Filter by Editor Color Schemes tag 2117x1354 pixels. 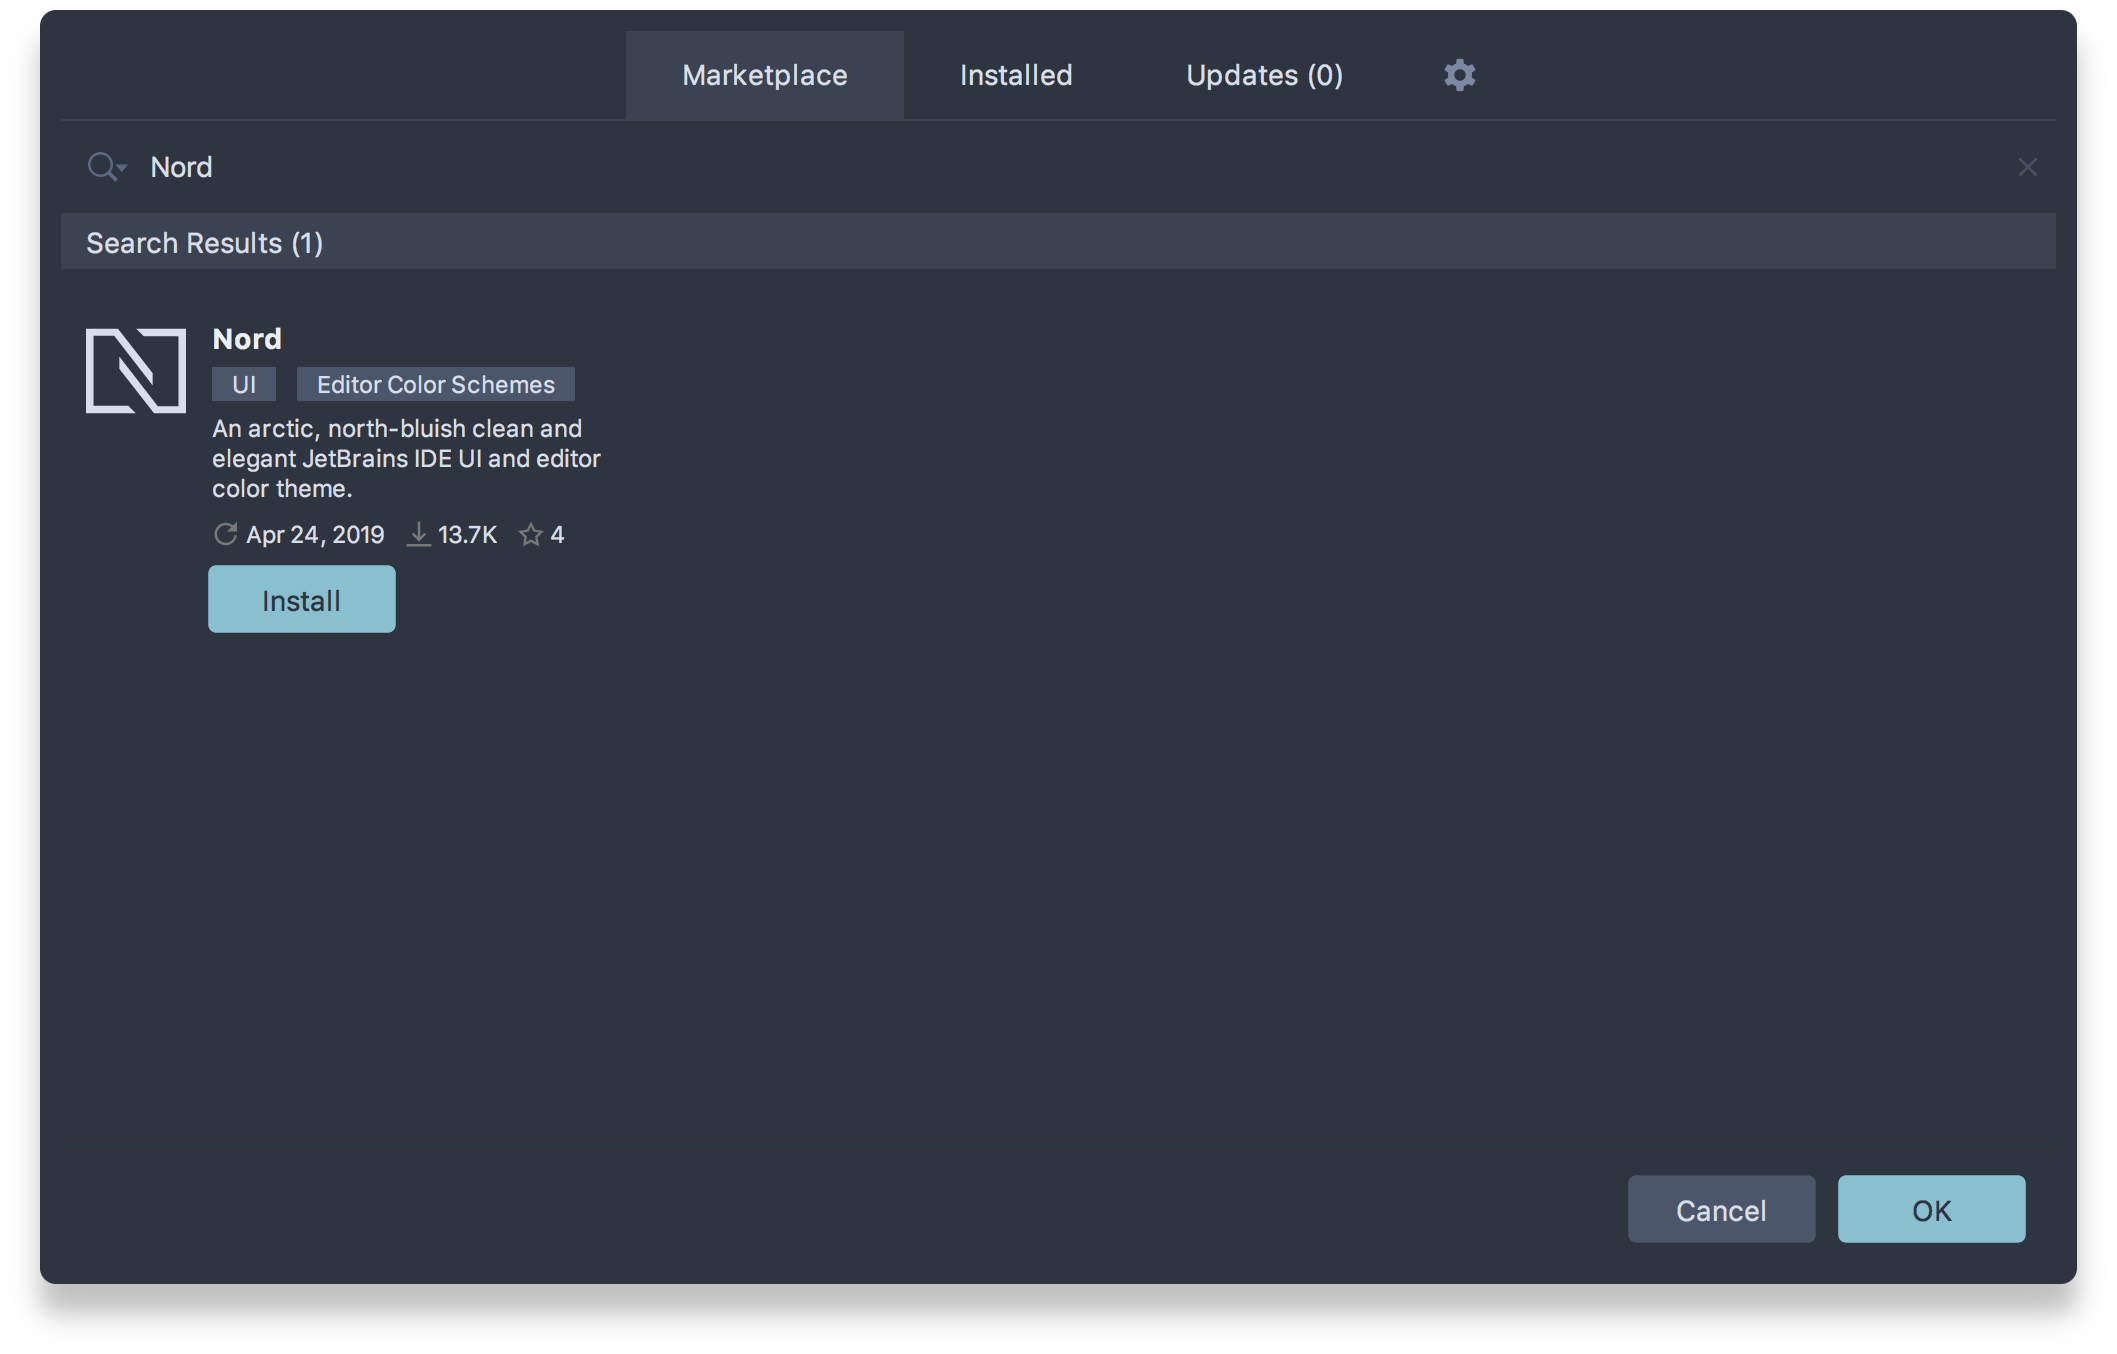pos(435,384)
